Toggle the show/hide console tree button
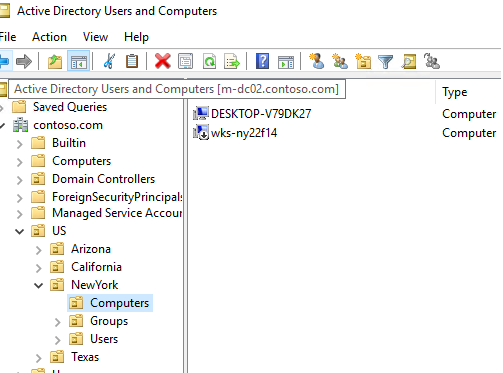This screenshot has height=373, width=503. click(x=79, y=61)
